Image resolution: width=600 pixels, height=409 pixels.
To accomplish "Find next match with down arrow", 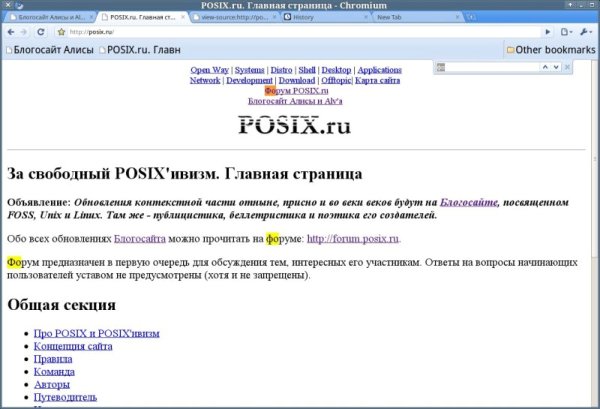I will (x=556, y=67).
